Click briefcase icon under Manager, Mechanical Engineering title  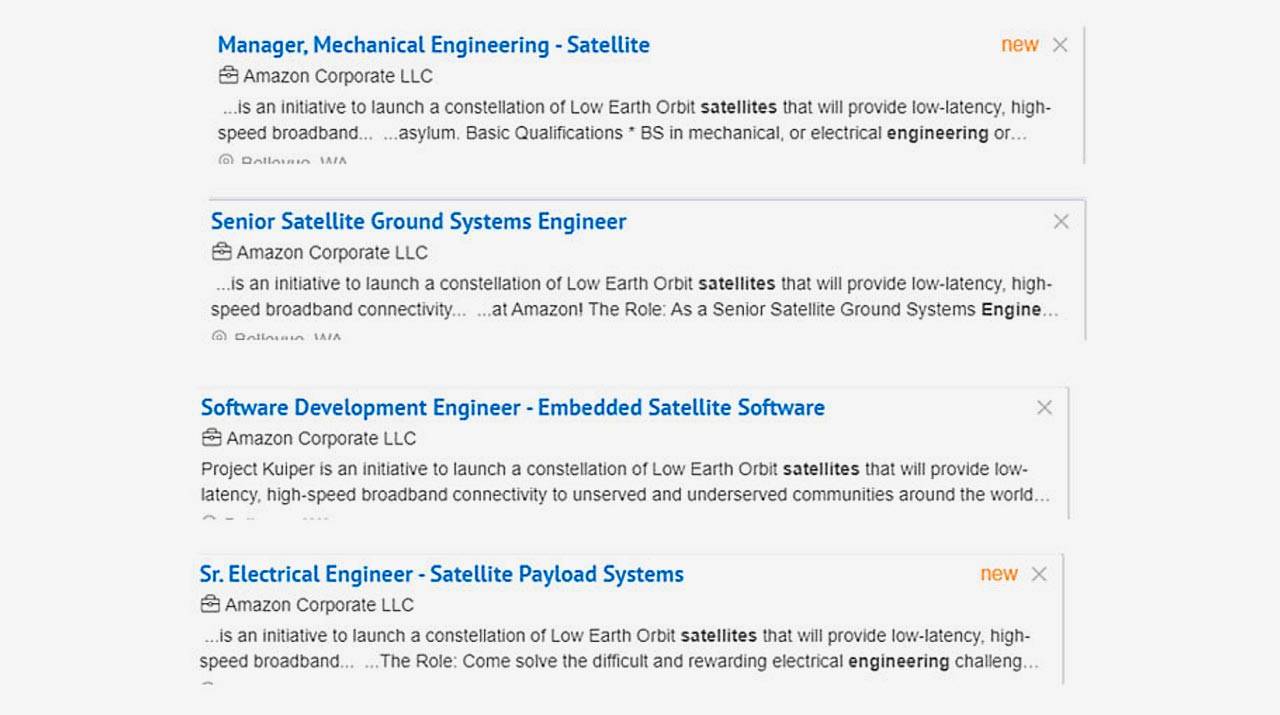coord(228,76)
